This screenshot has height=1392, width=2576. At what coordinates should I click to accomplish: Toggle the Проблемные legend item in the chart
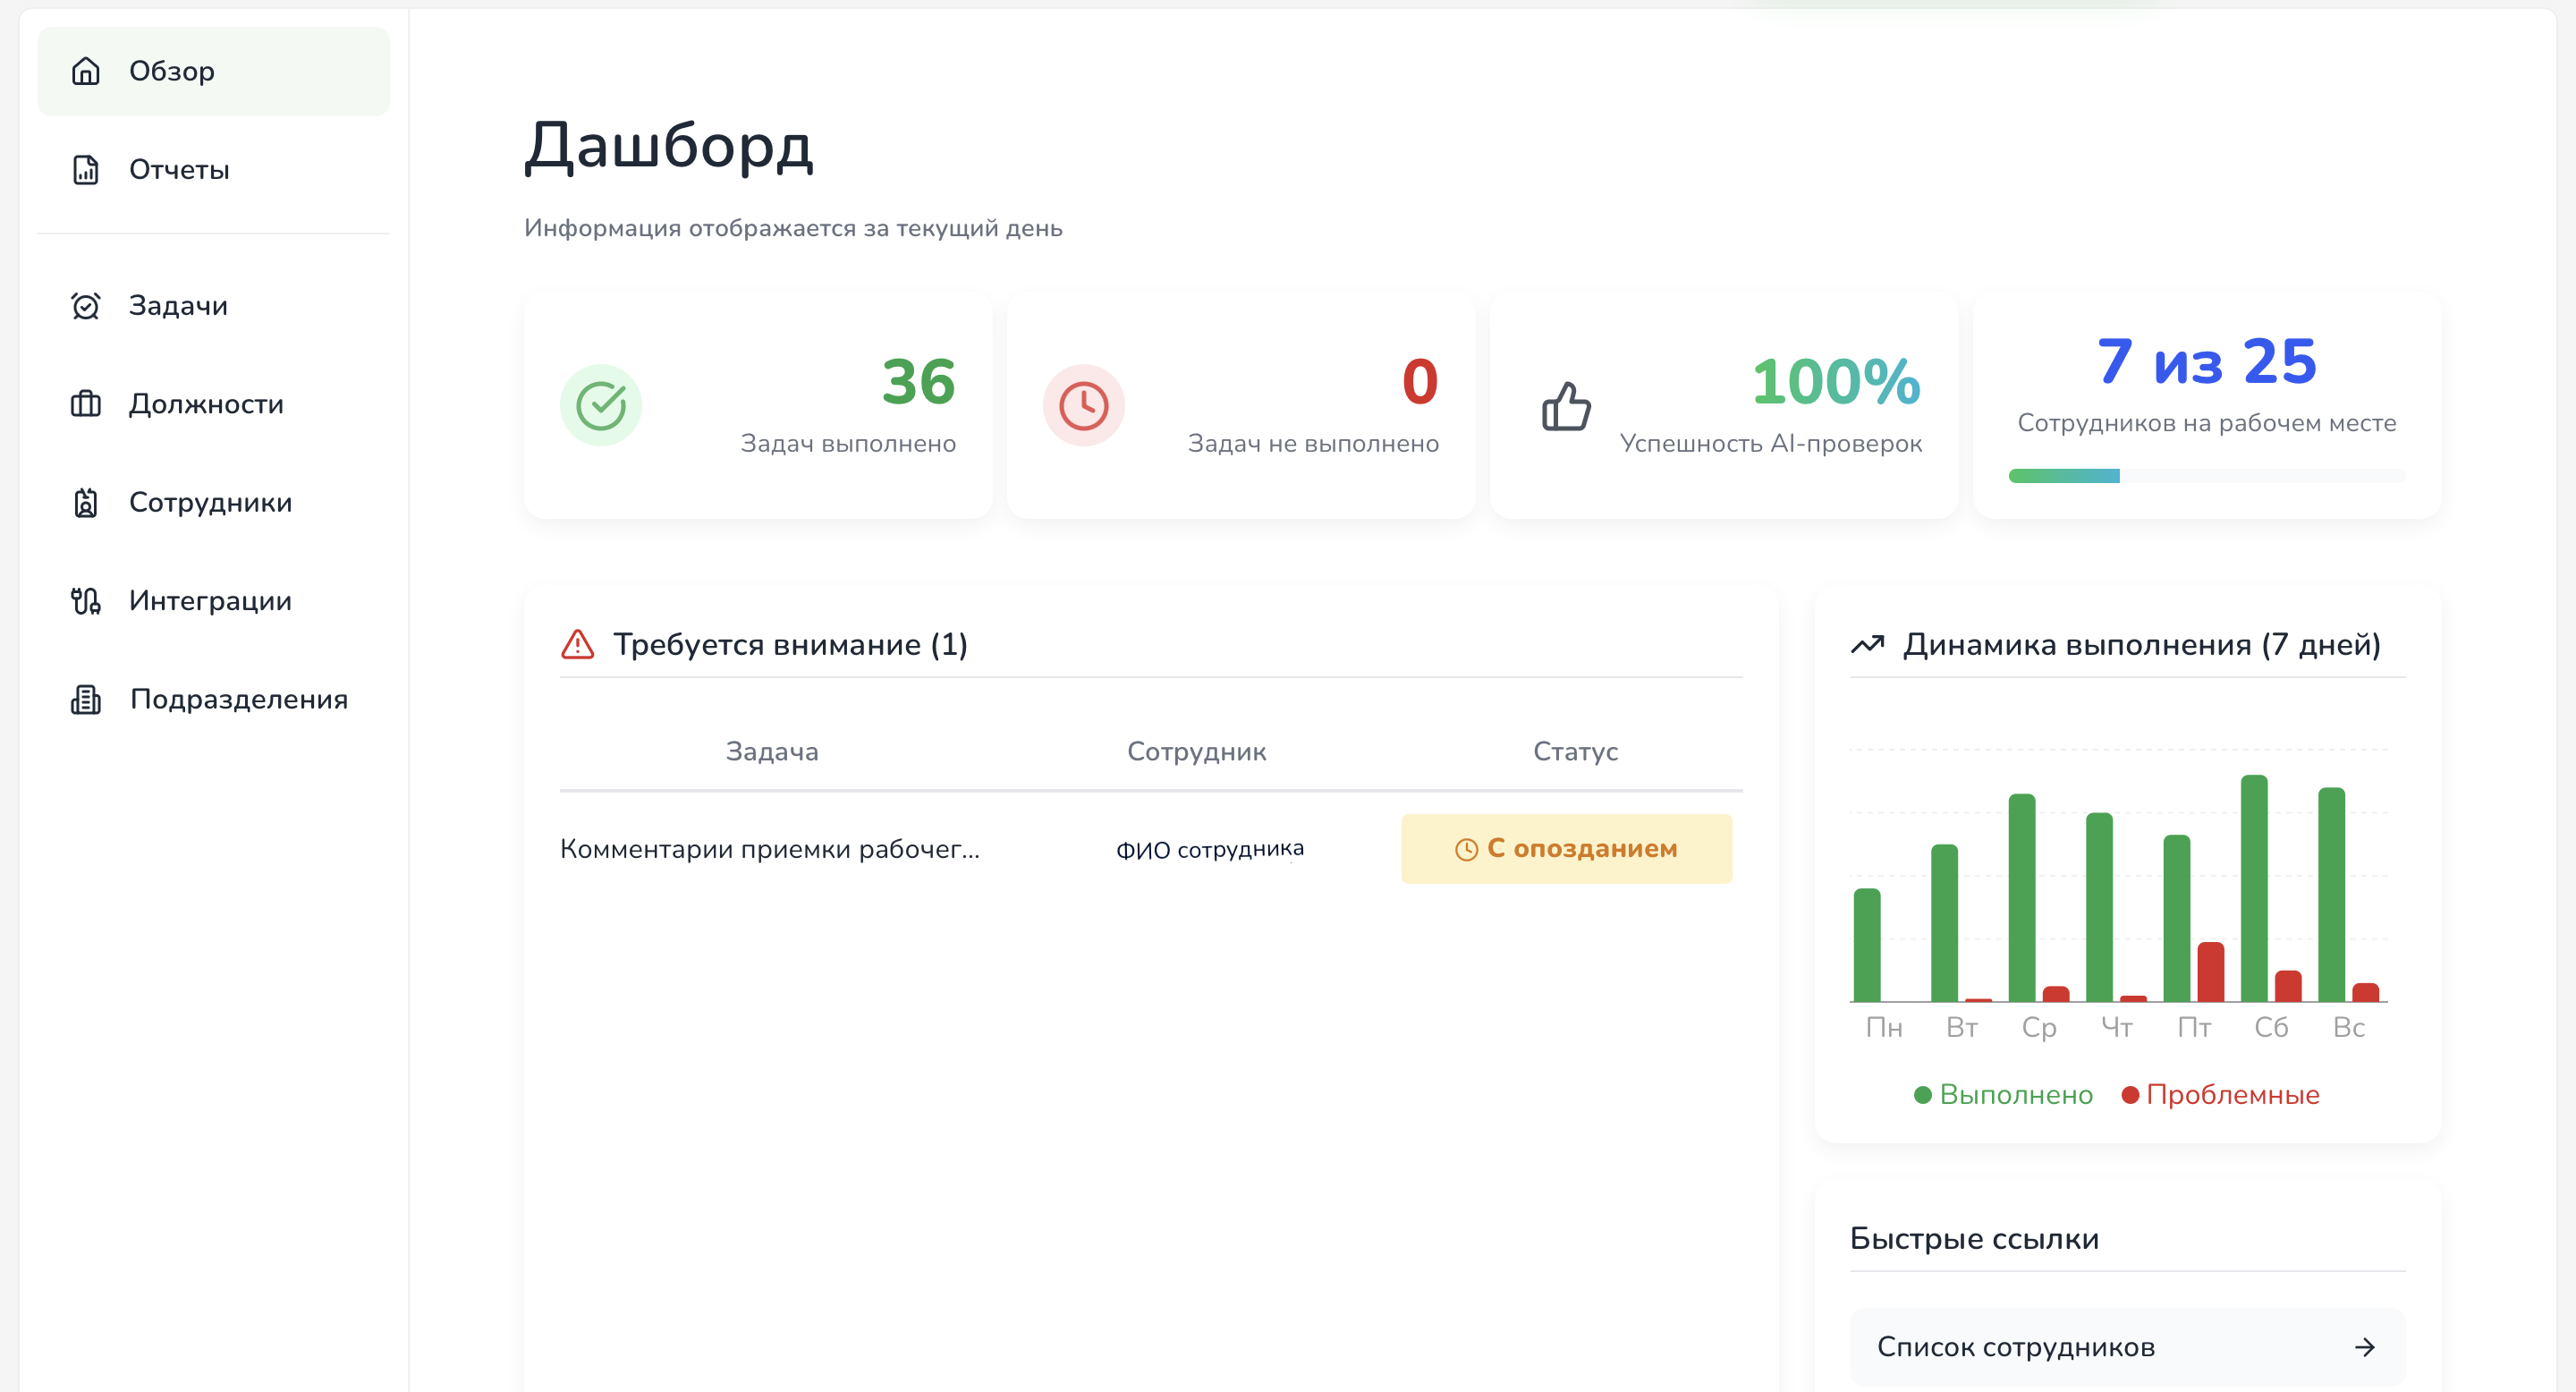(x=2220, y=1095)
